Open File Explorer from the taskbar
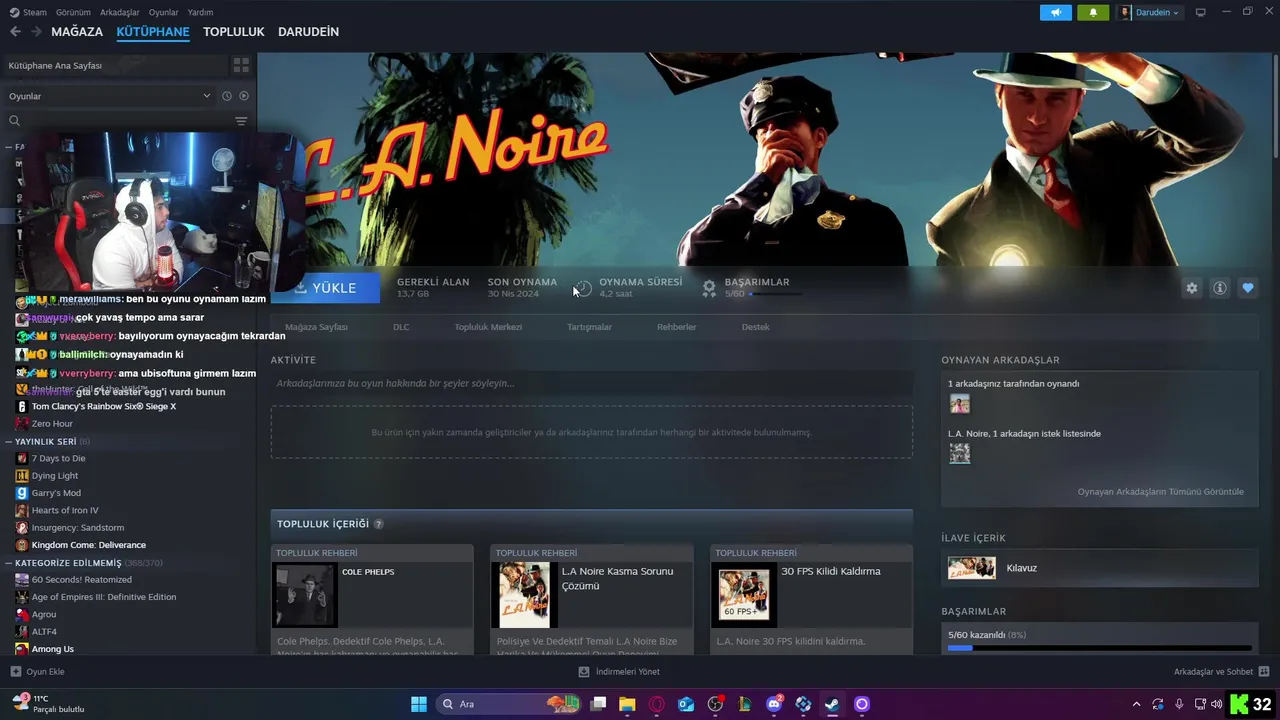The image size is (1280, 720). click(x=627, y=704)
